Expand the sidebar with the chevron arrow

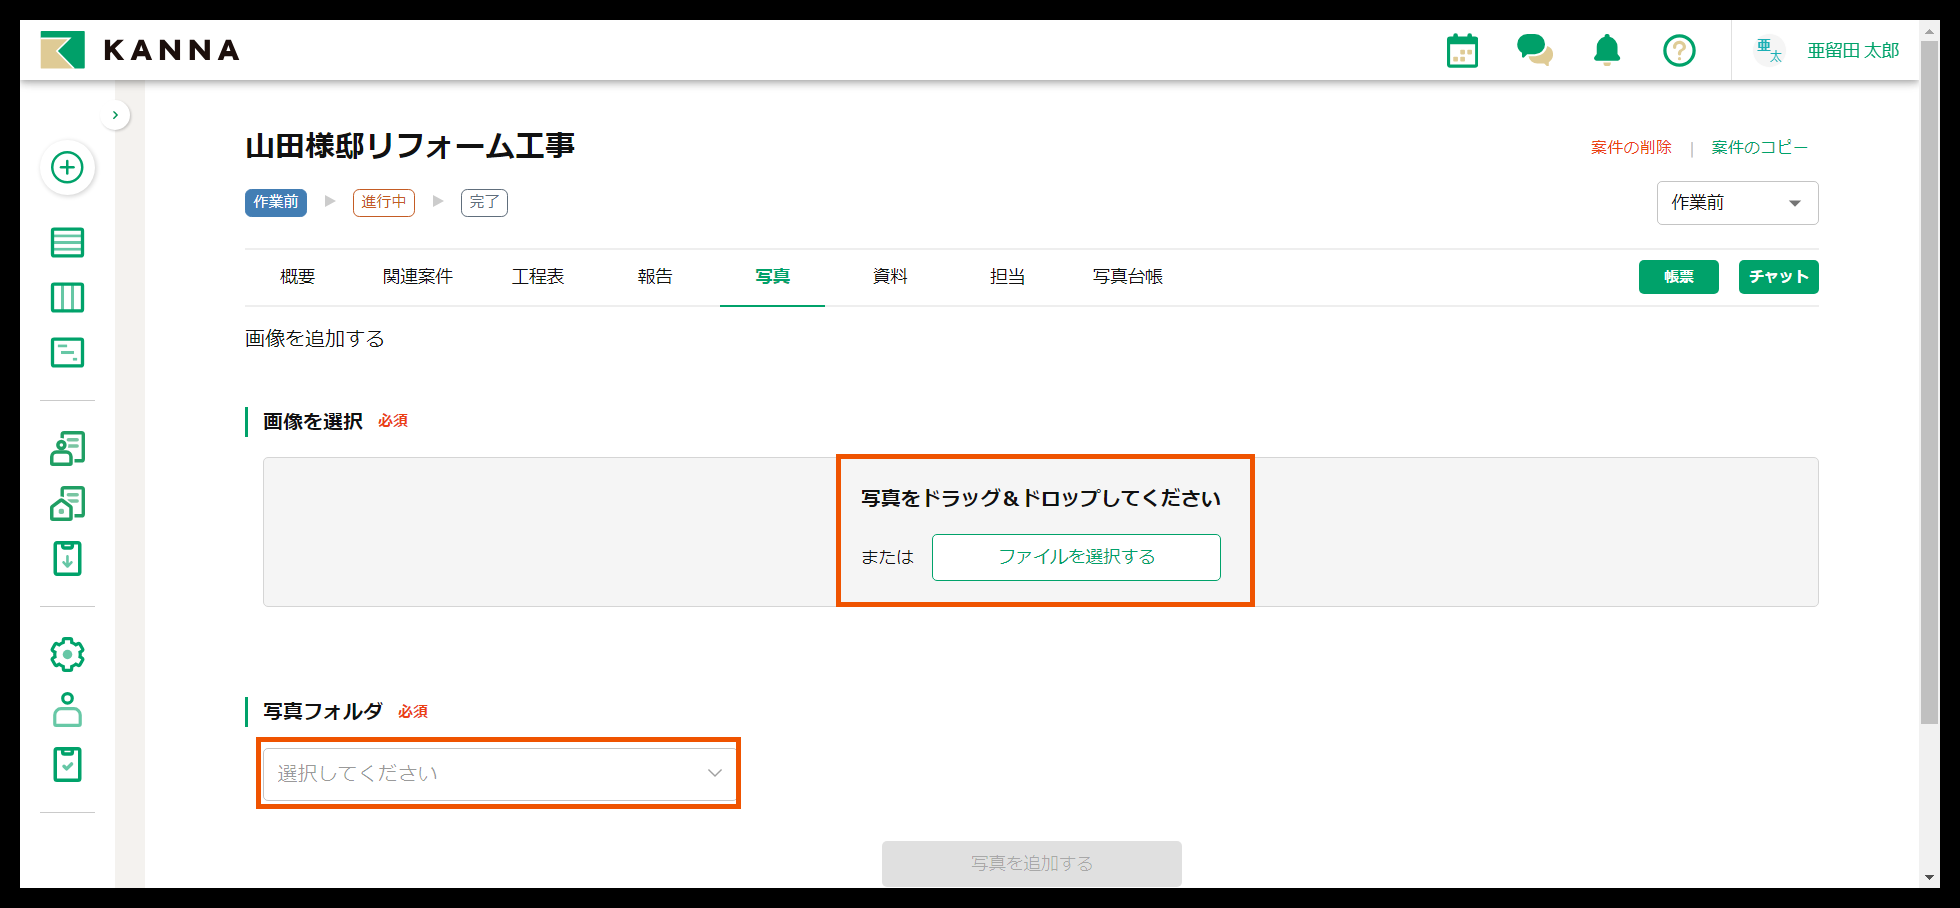[x=115, y=114]
